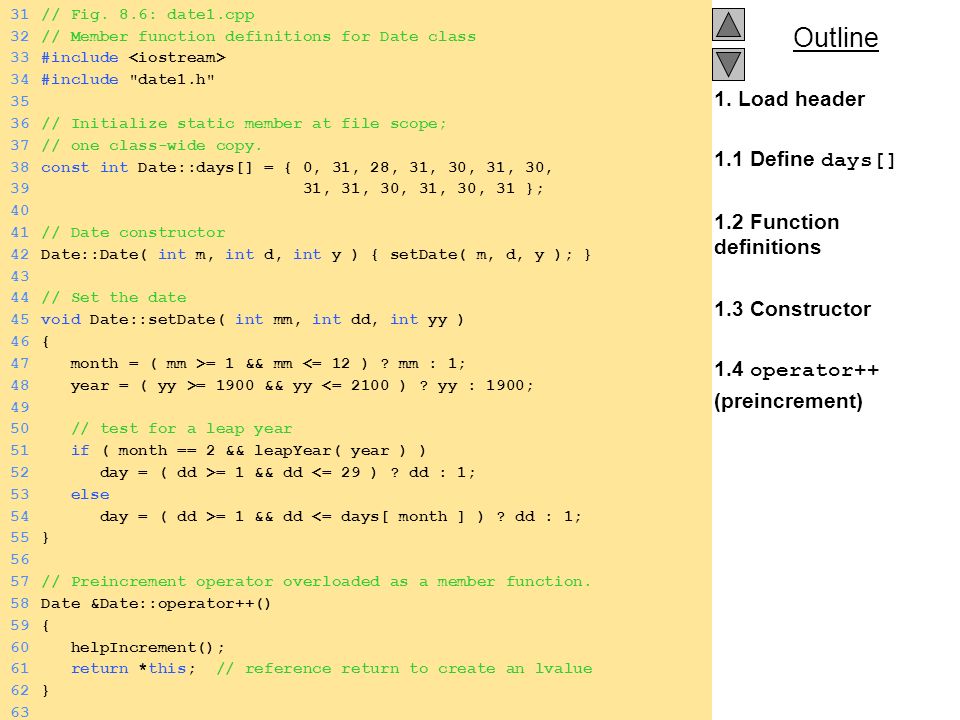Click the '#include <iostream>' line
The image size is (960, 720).
tap(133, 58)
